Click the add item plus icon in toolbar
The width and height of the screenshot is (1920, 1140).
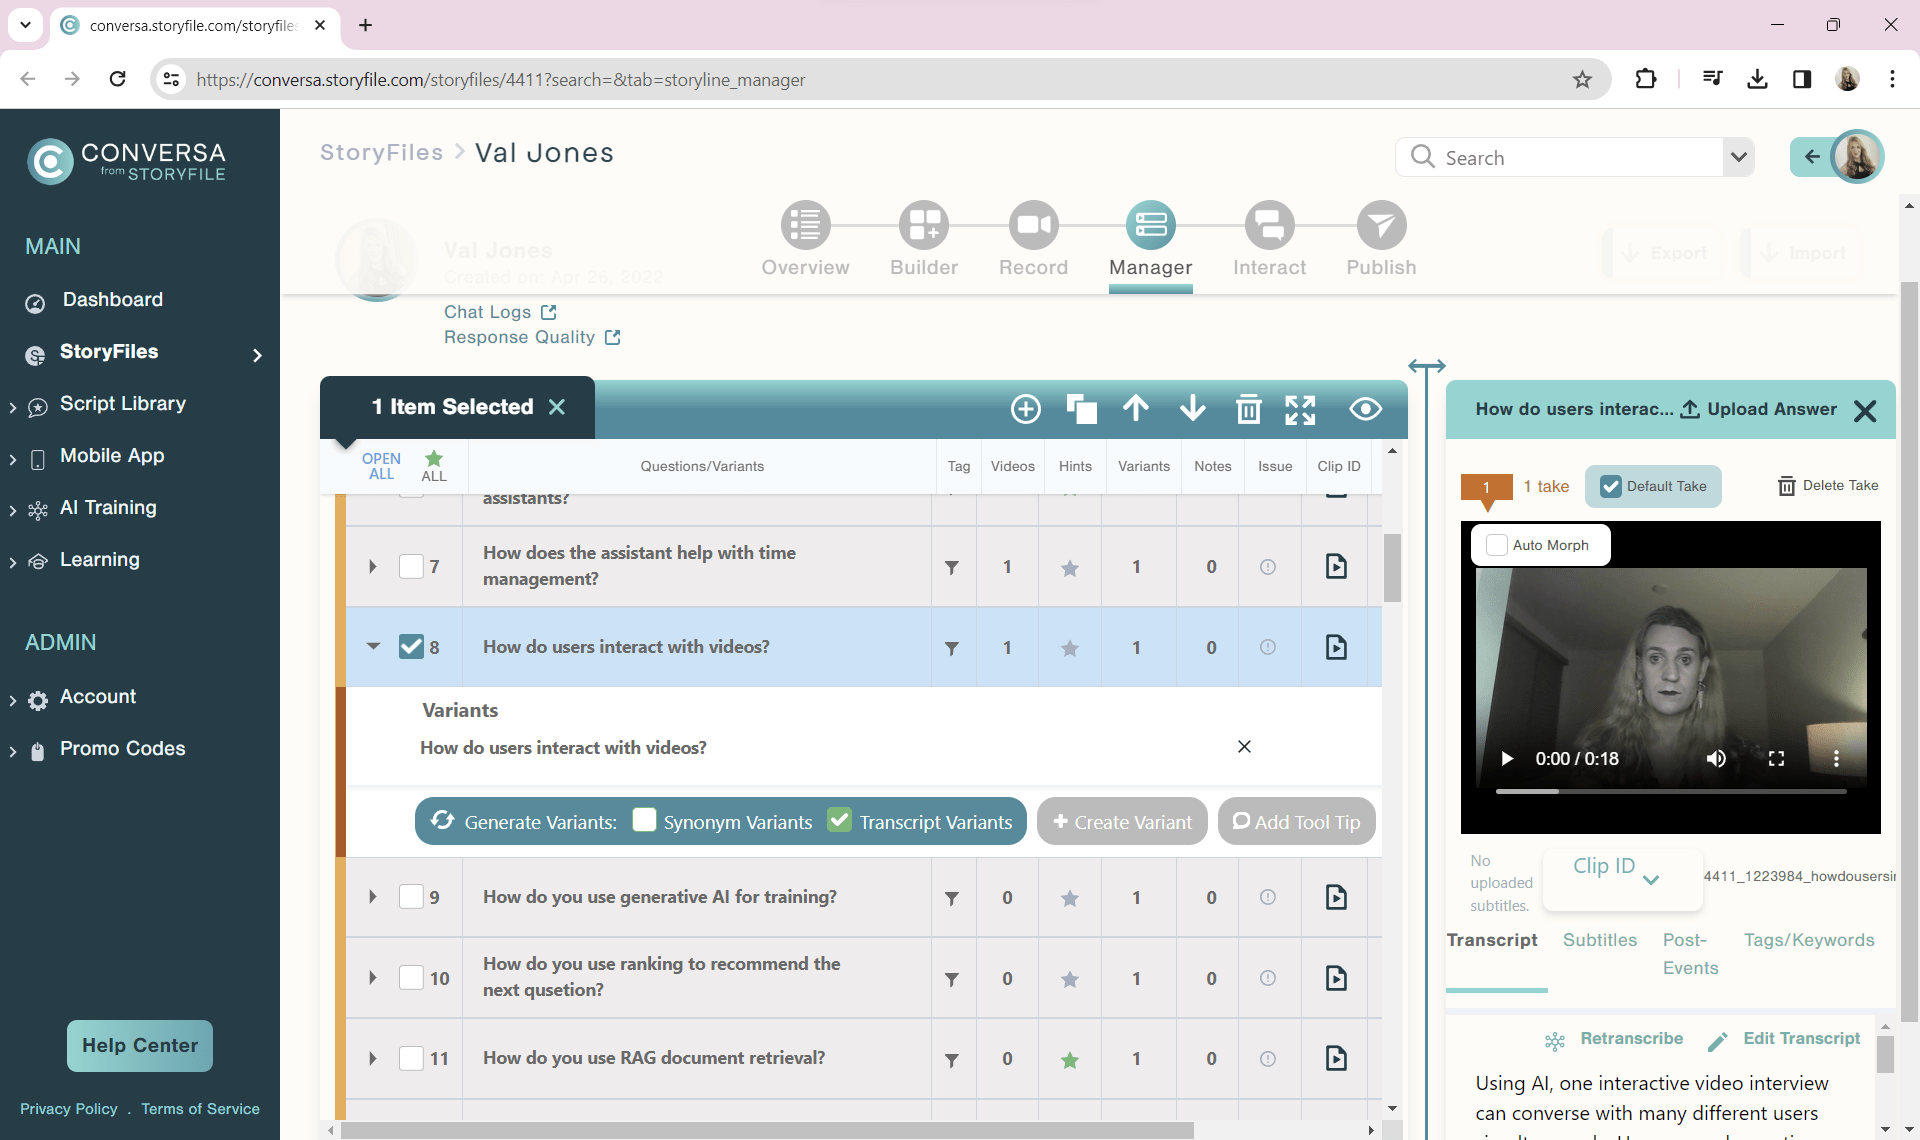tap(1026, 409)
